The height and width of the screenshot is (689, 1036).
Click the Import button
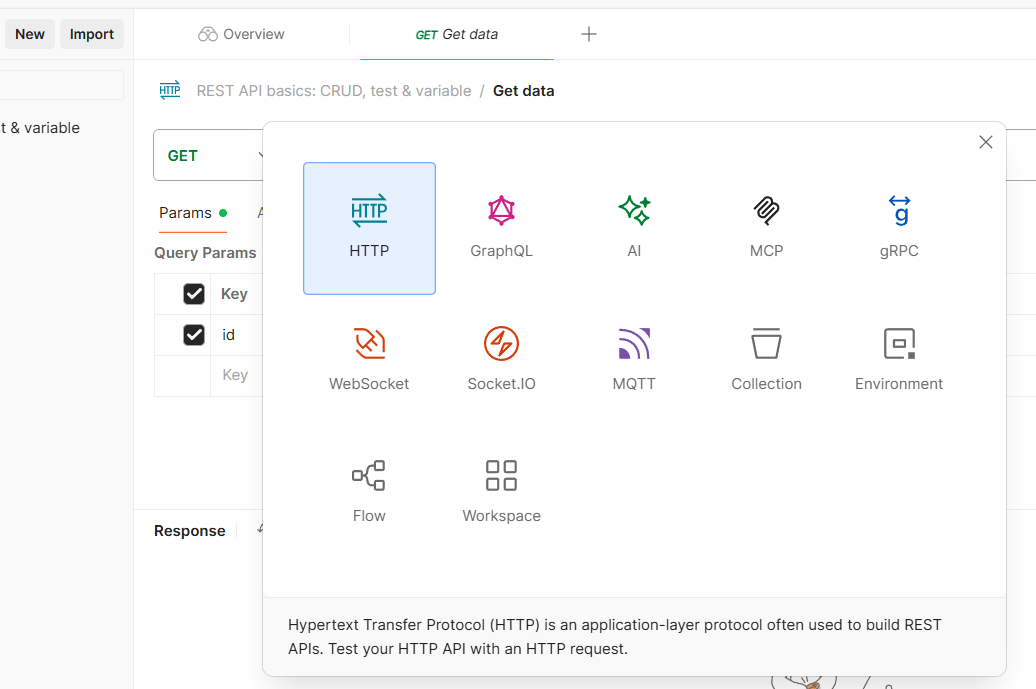91,33
